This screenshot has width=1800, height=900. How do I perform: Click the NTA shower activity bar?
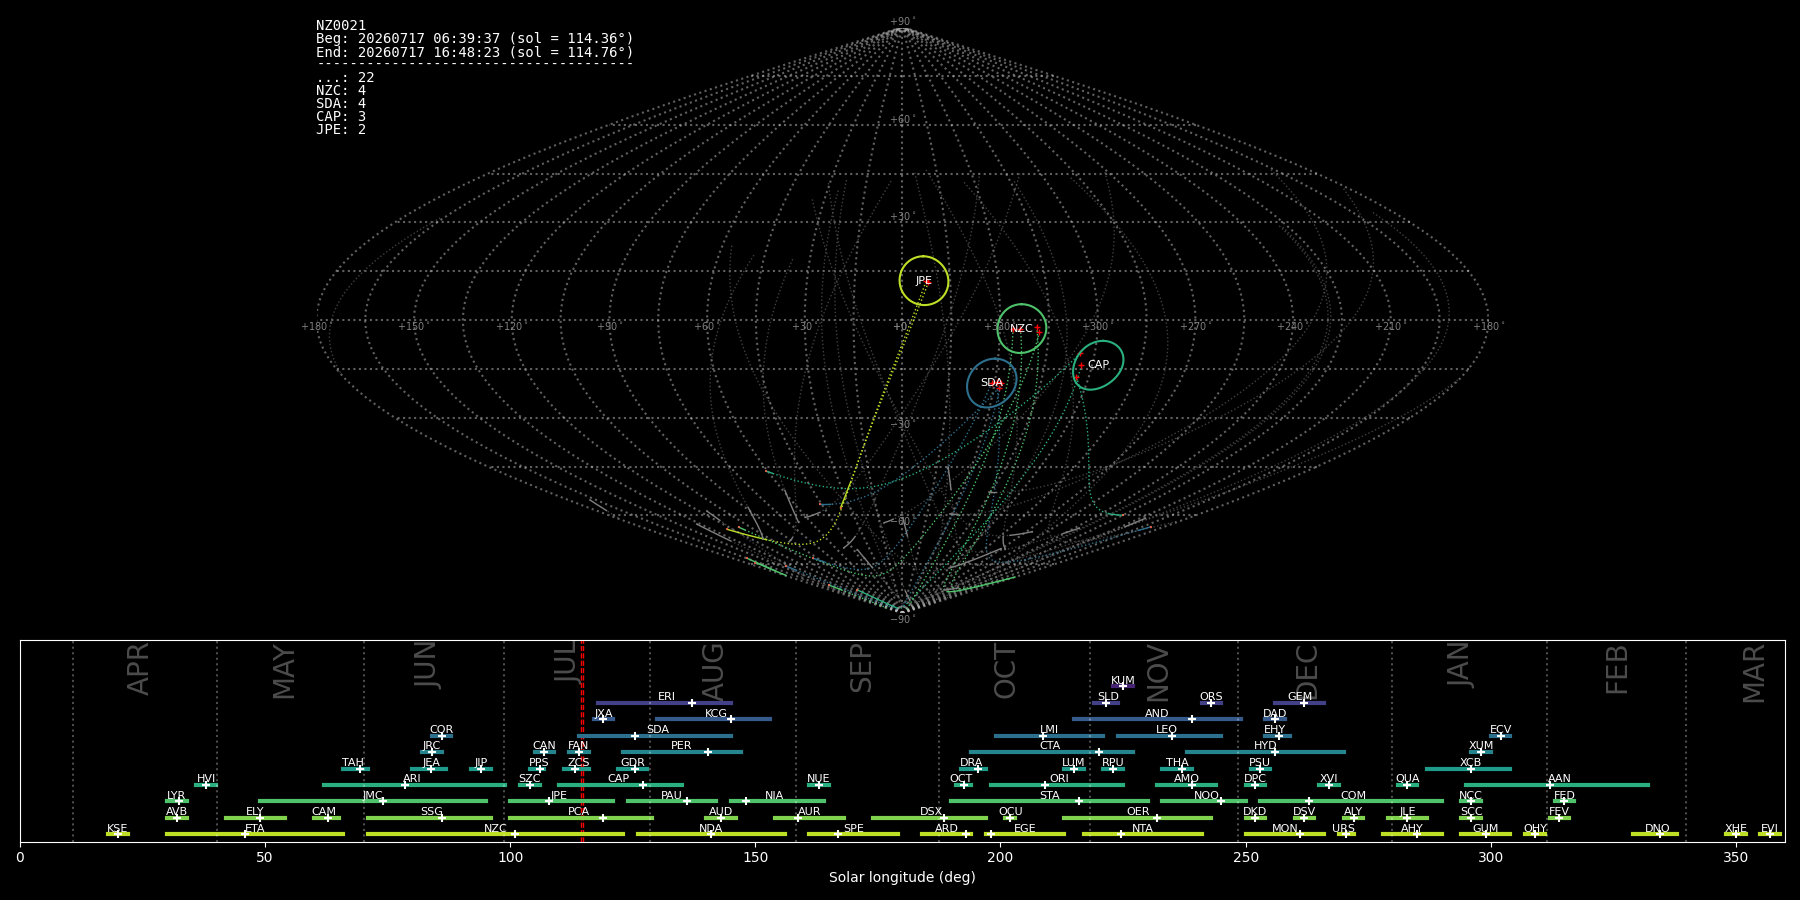(x=1142, y=834)
